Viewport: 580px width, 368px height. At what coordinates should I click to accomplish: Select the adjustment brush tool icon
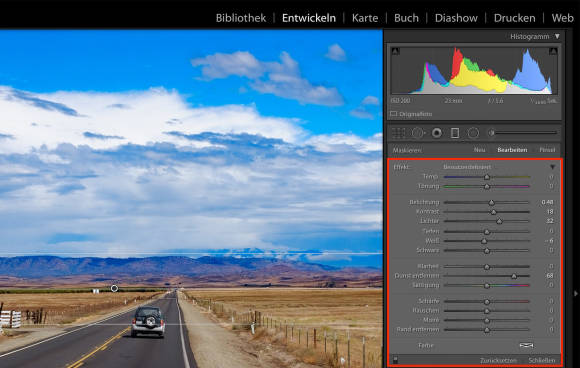tap(491, 132)
